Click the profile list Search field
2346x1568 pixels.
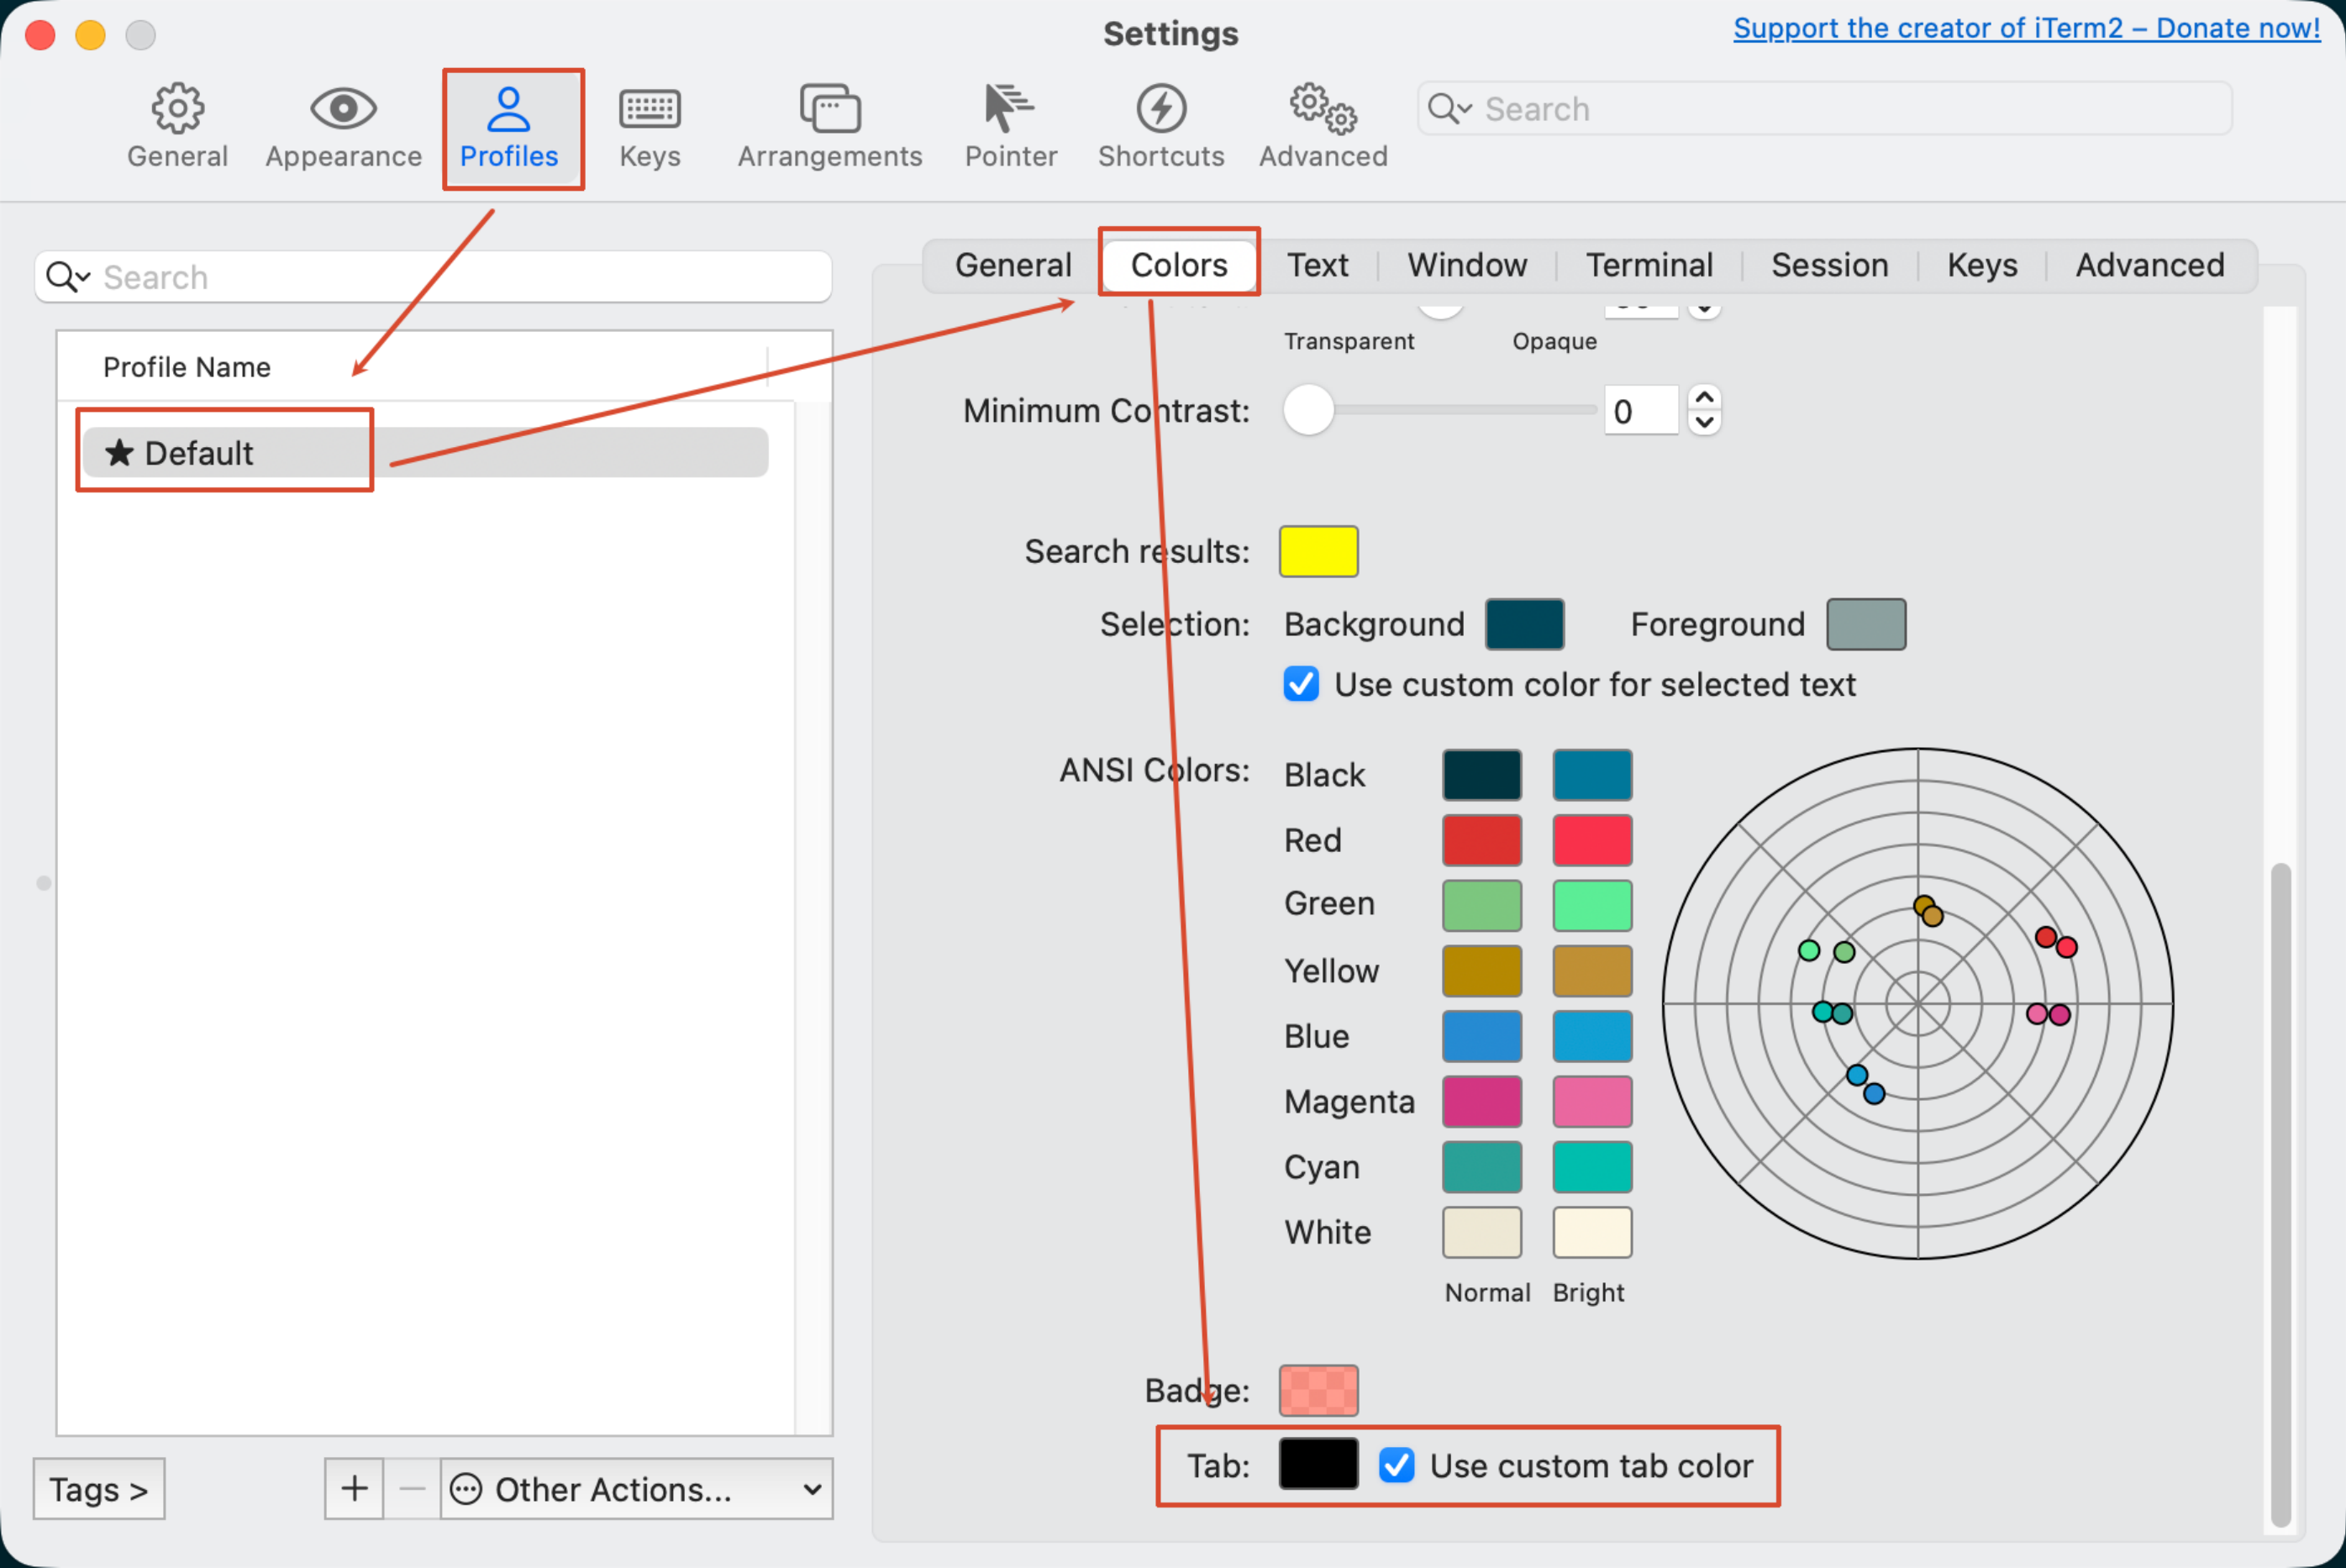coord(433,277)
